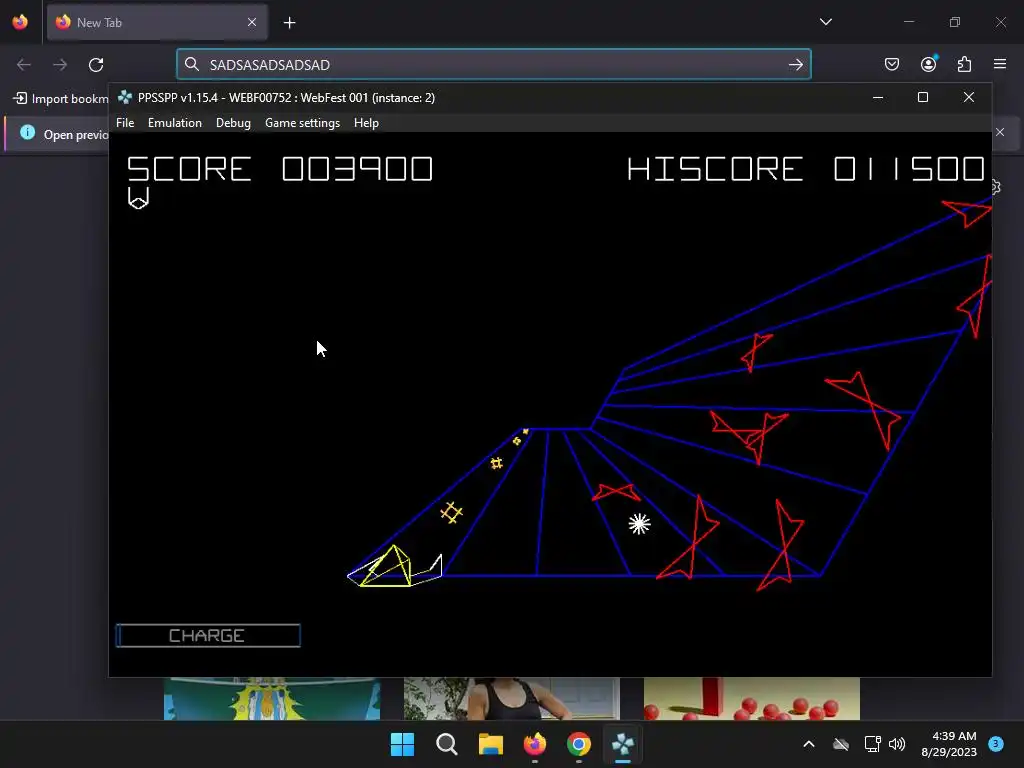Viewport: 1024px width, 768px height.
Task: Open File Explorer from taskbar
Action: [x=490, y=744]
